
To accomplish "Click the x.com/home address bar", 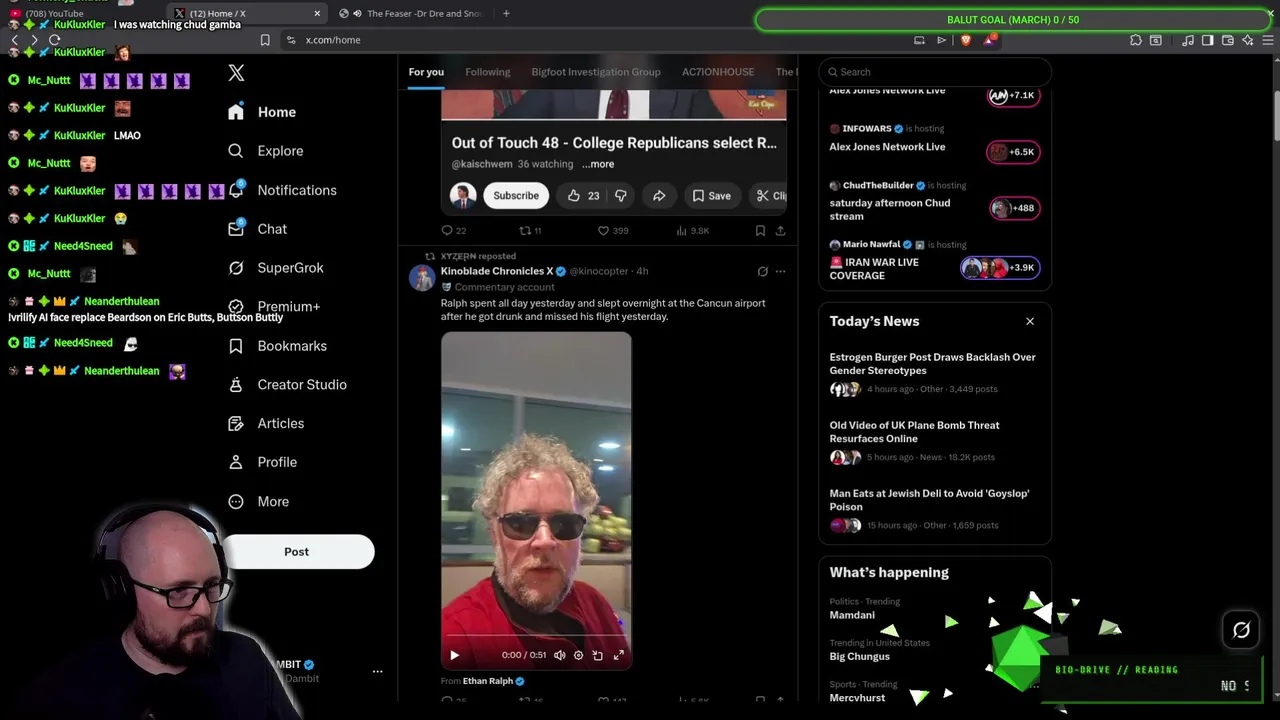I will click(333, 40).
